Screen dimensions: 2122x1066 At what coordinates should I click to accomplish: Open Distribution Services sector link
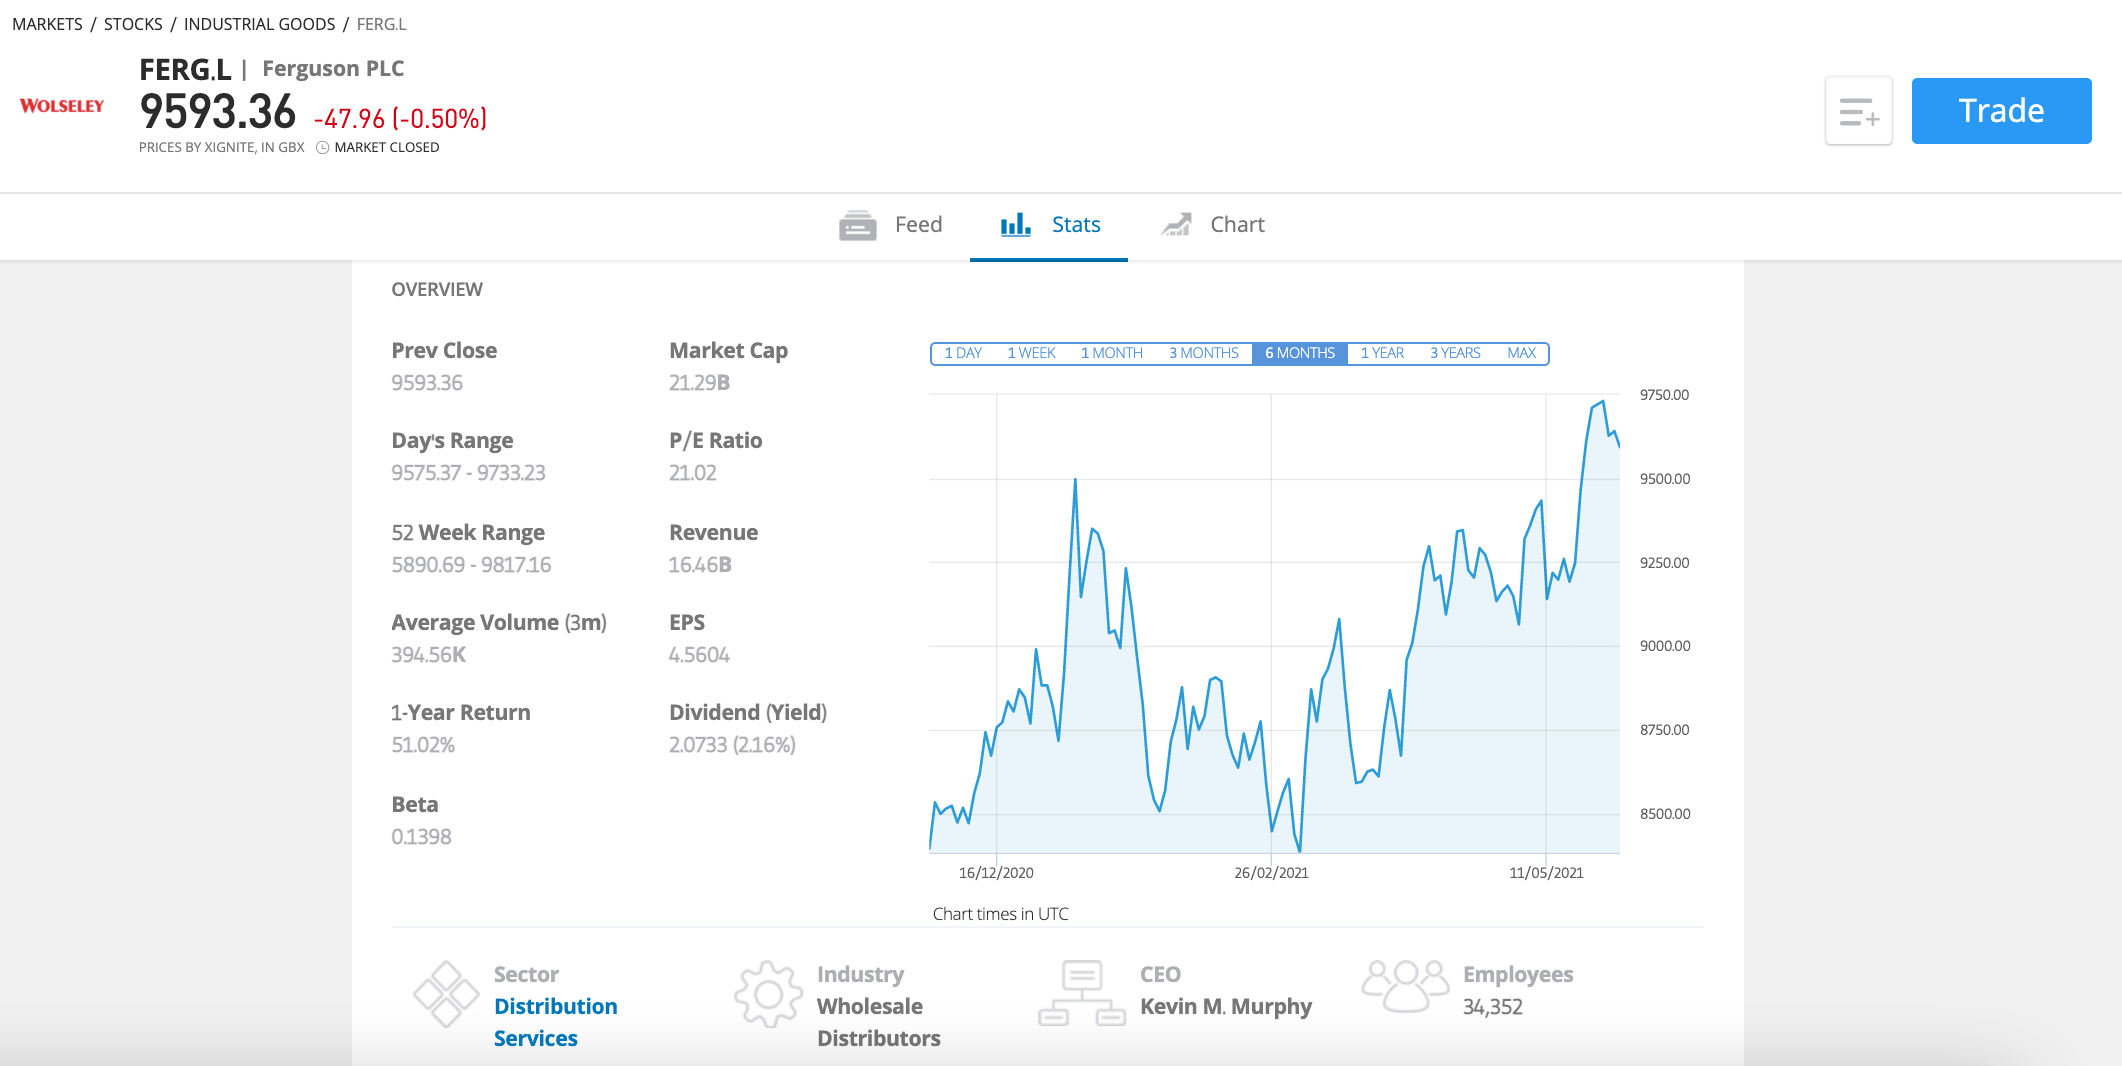point(555,1022)
